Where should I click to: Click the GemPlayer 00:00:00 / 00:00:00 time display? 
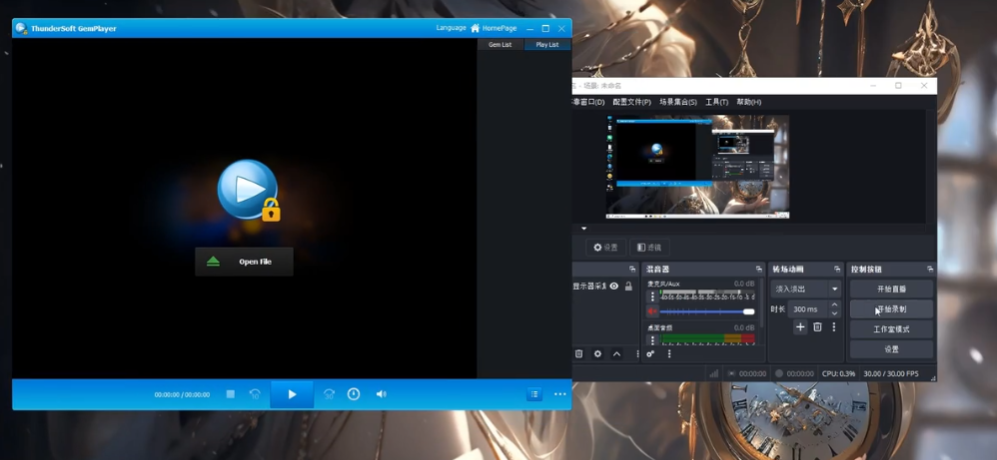(x=182, y=394)
